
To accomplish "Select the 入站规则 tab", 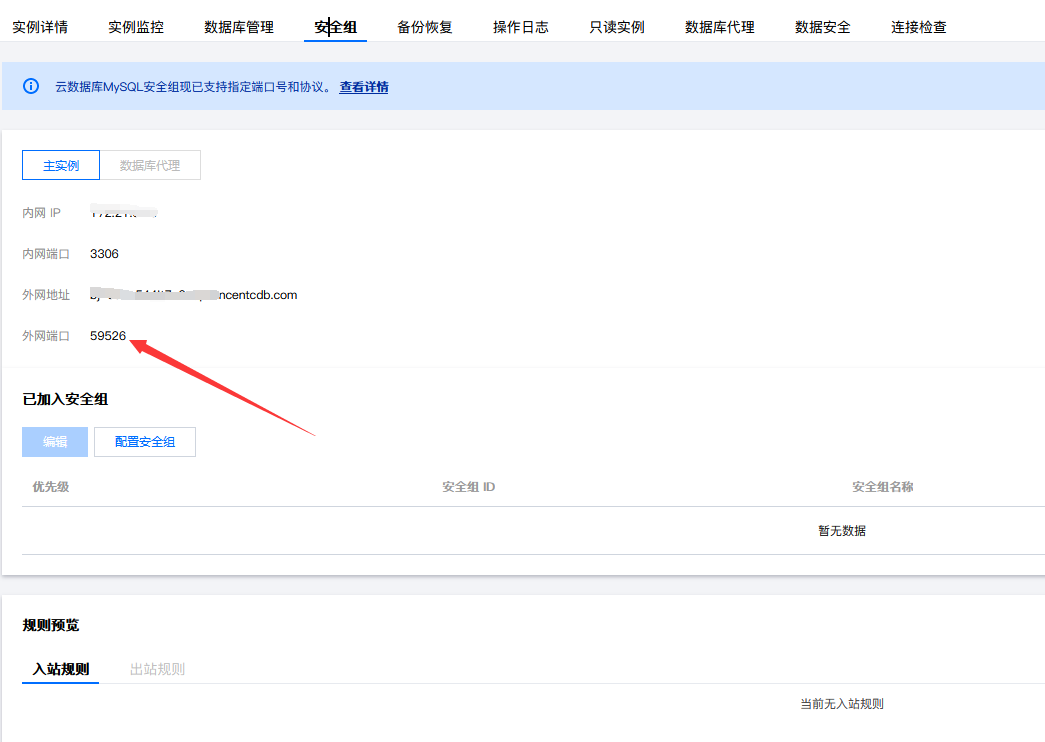I will 61,669.
